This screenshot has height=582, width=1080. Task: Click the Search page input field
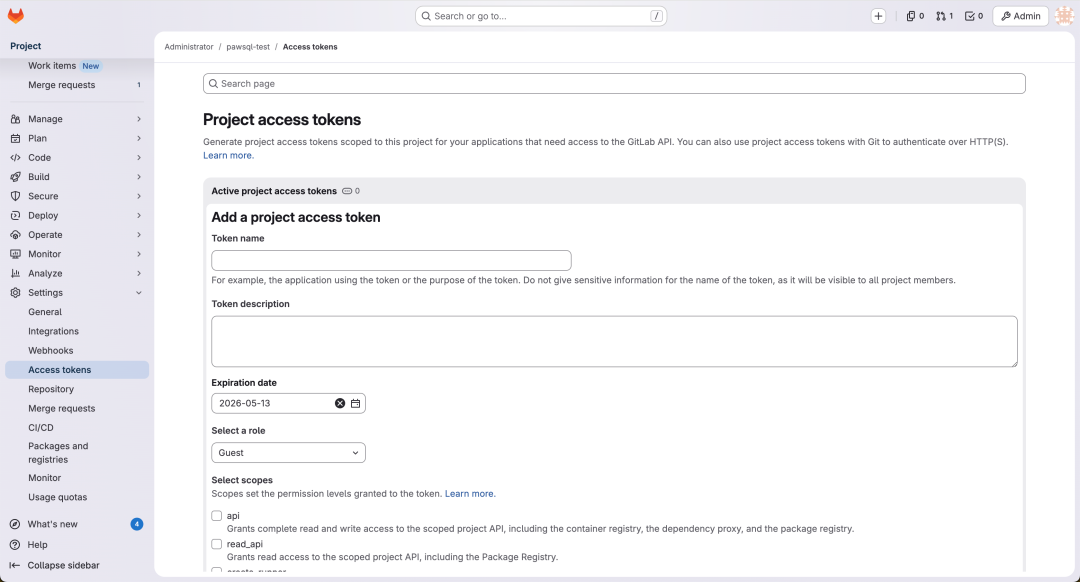(614, 83)
